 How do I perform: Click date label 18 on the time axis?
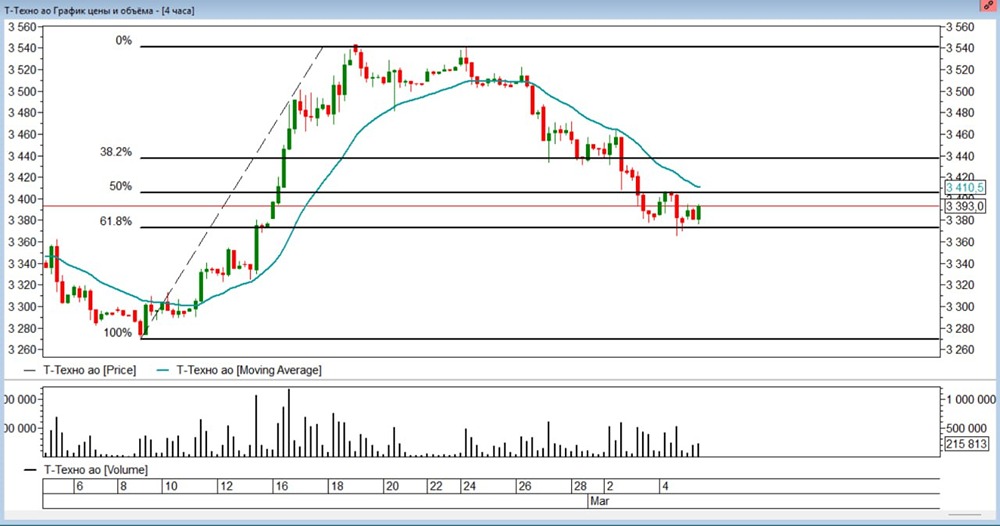pos(337,486)
